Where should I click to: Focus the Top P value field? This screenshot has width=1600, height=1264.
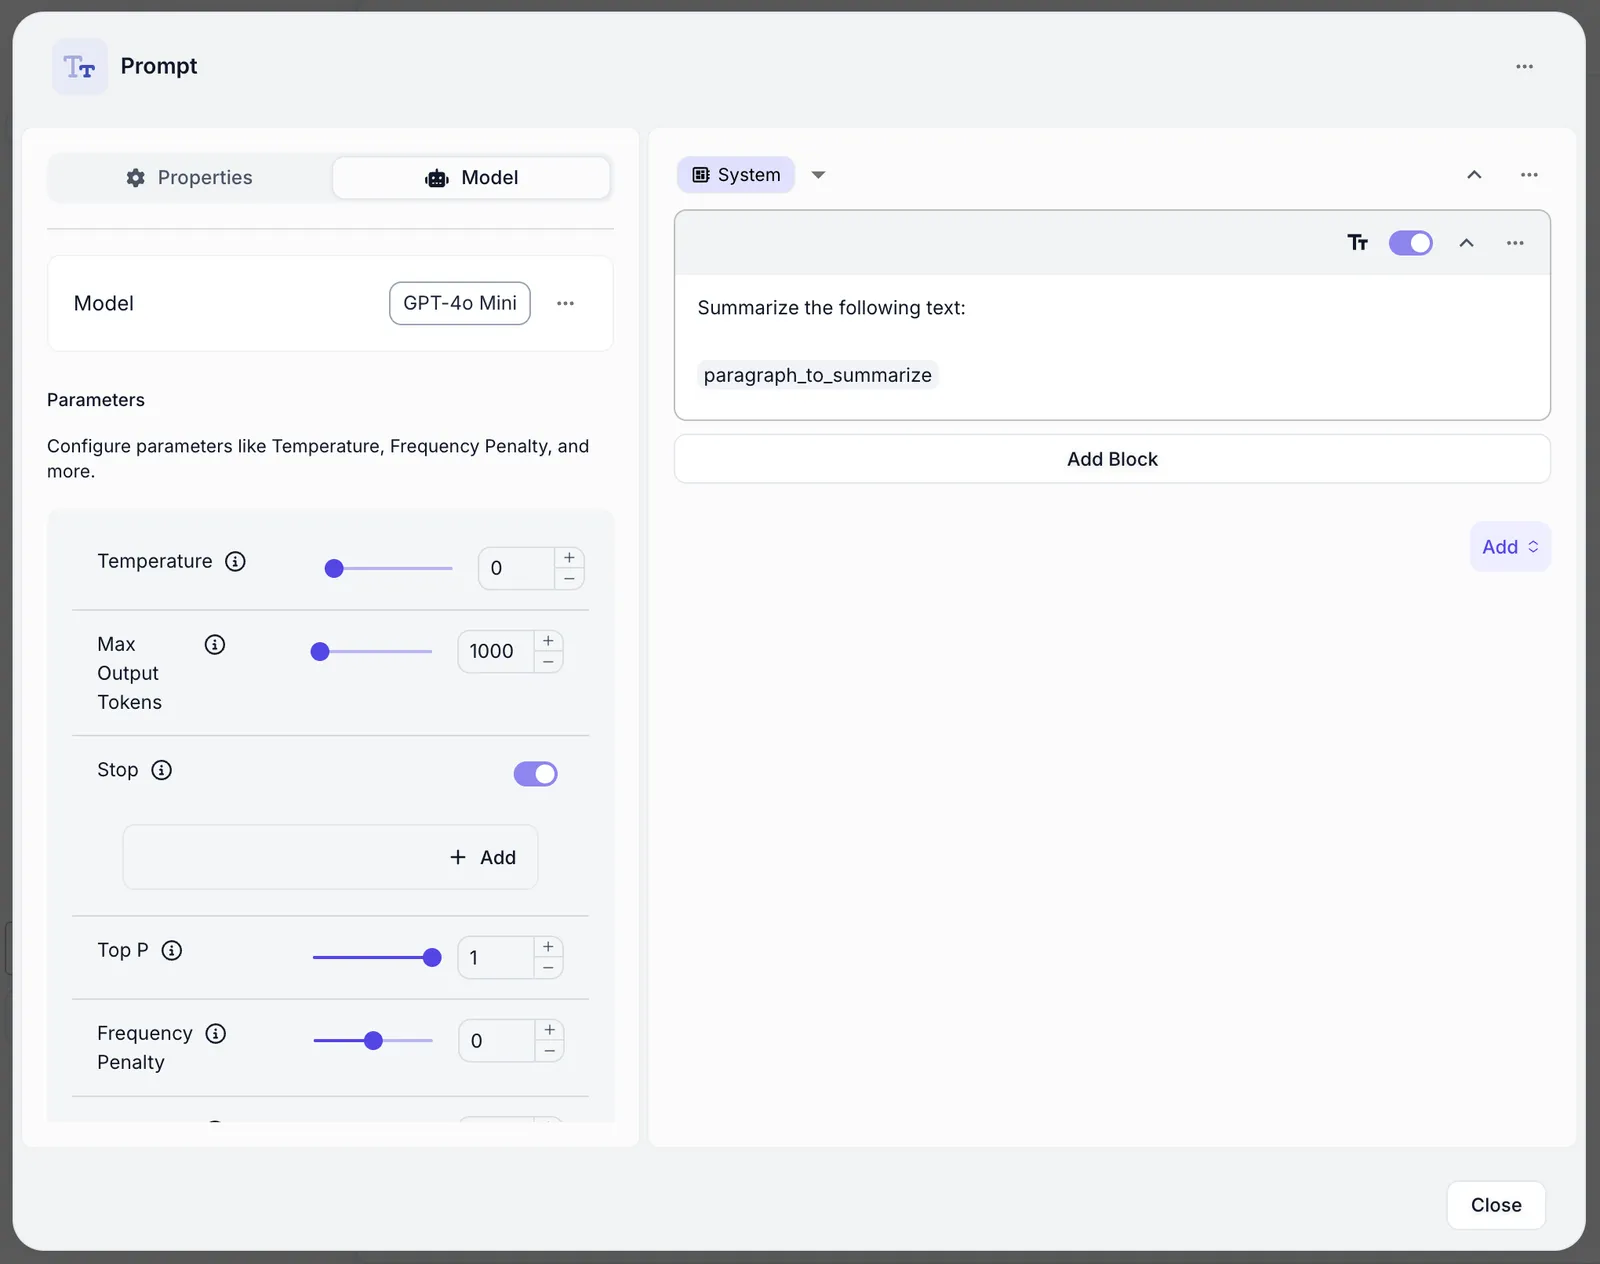tap(496, 957)
